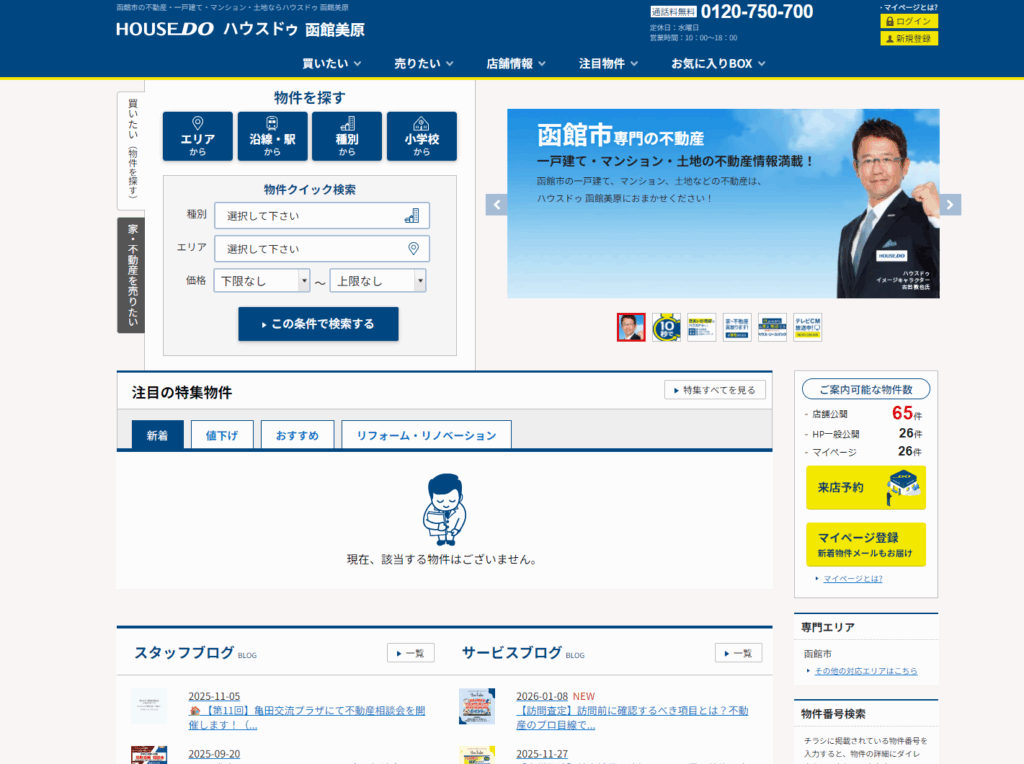
Task: Click the この条件で検索する button
Action: point(318,324)
